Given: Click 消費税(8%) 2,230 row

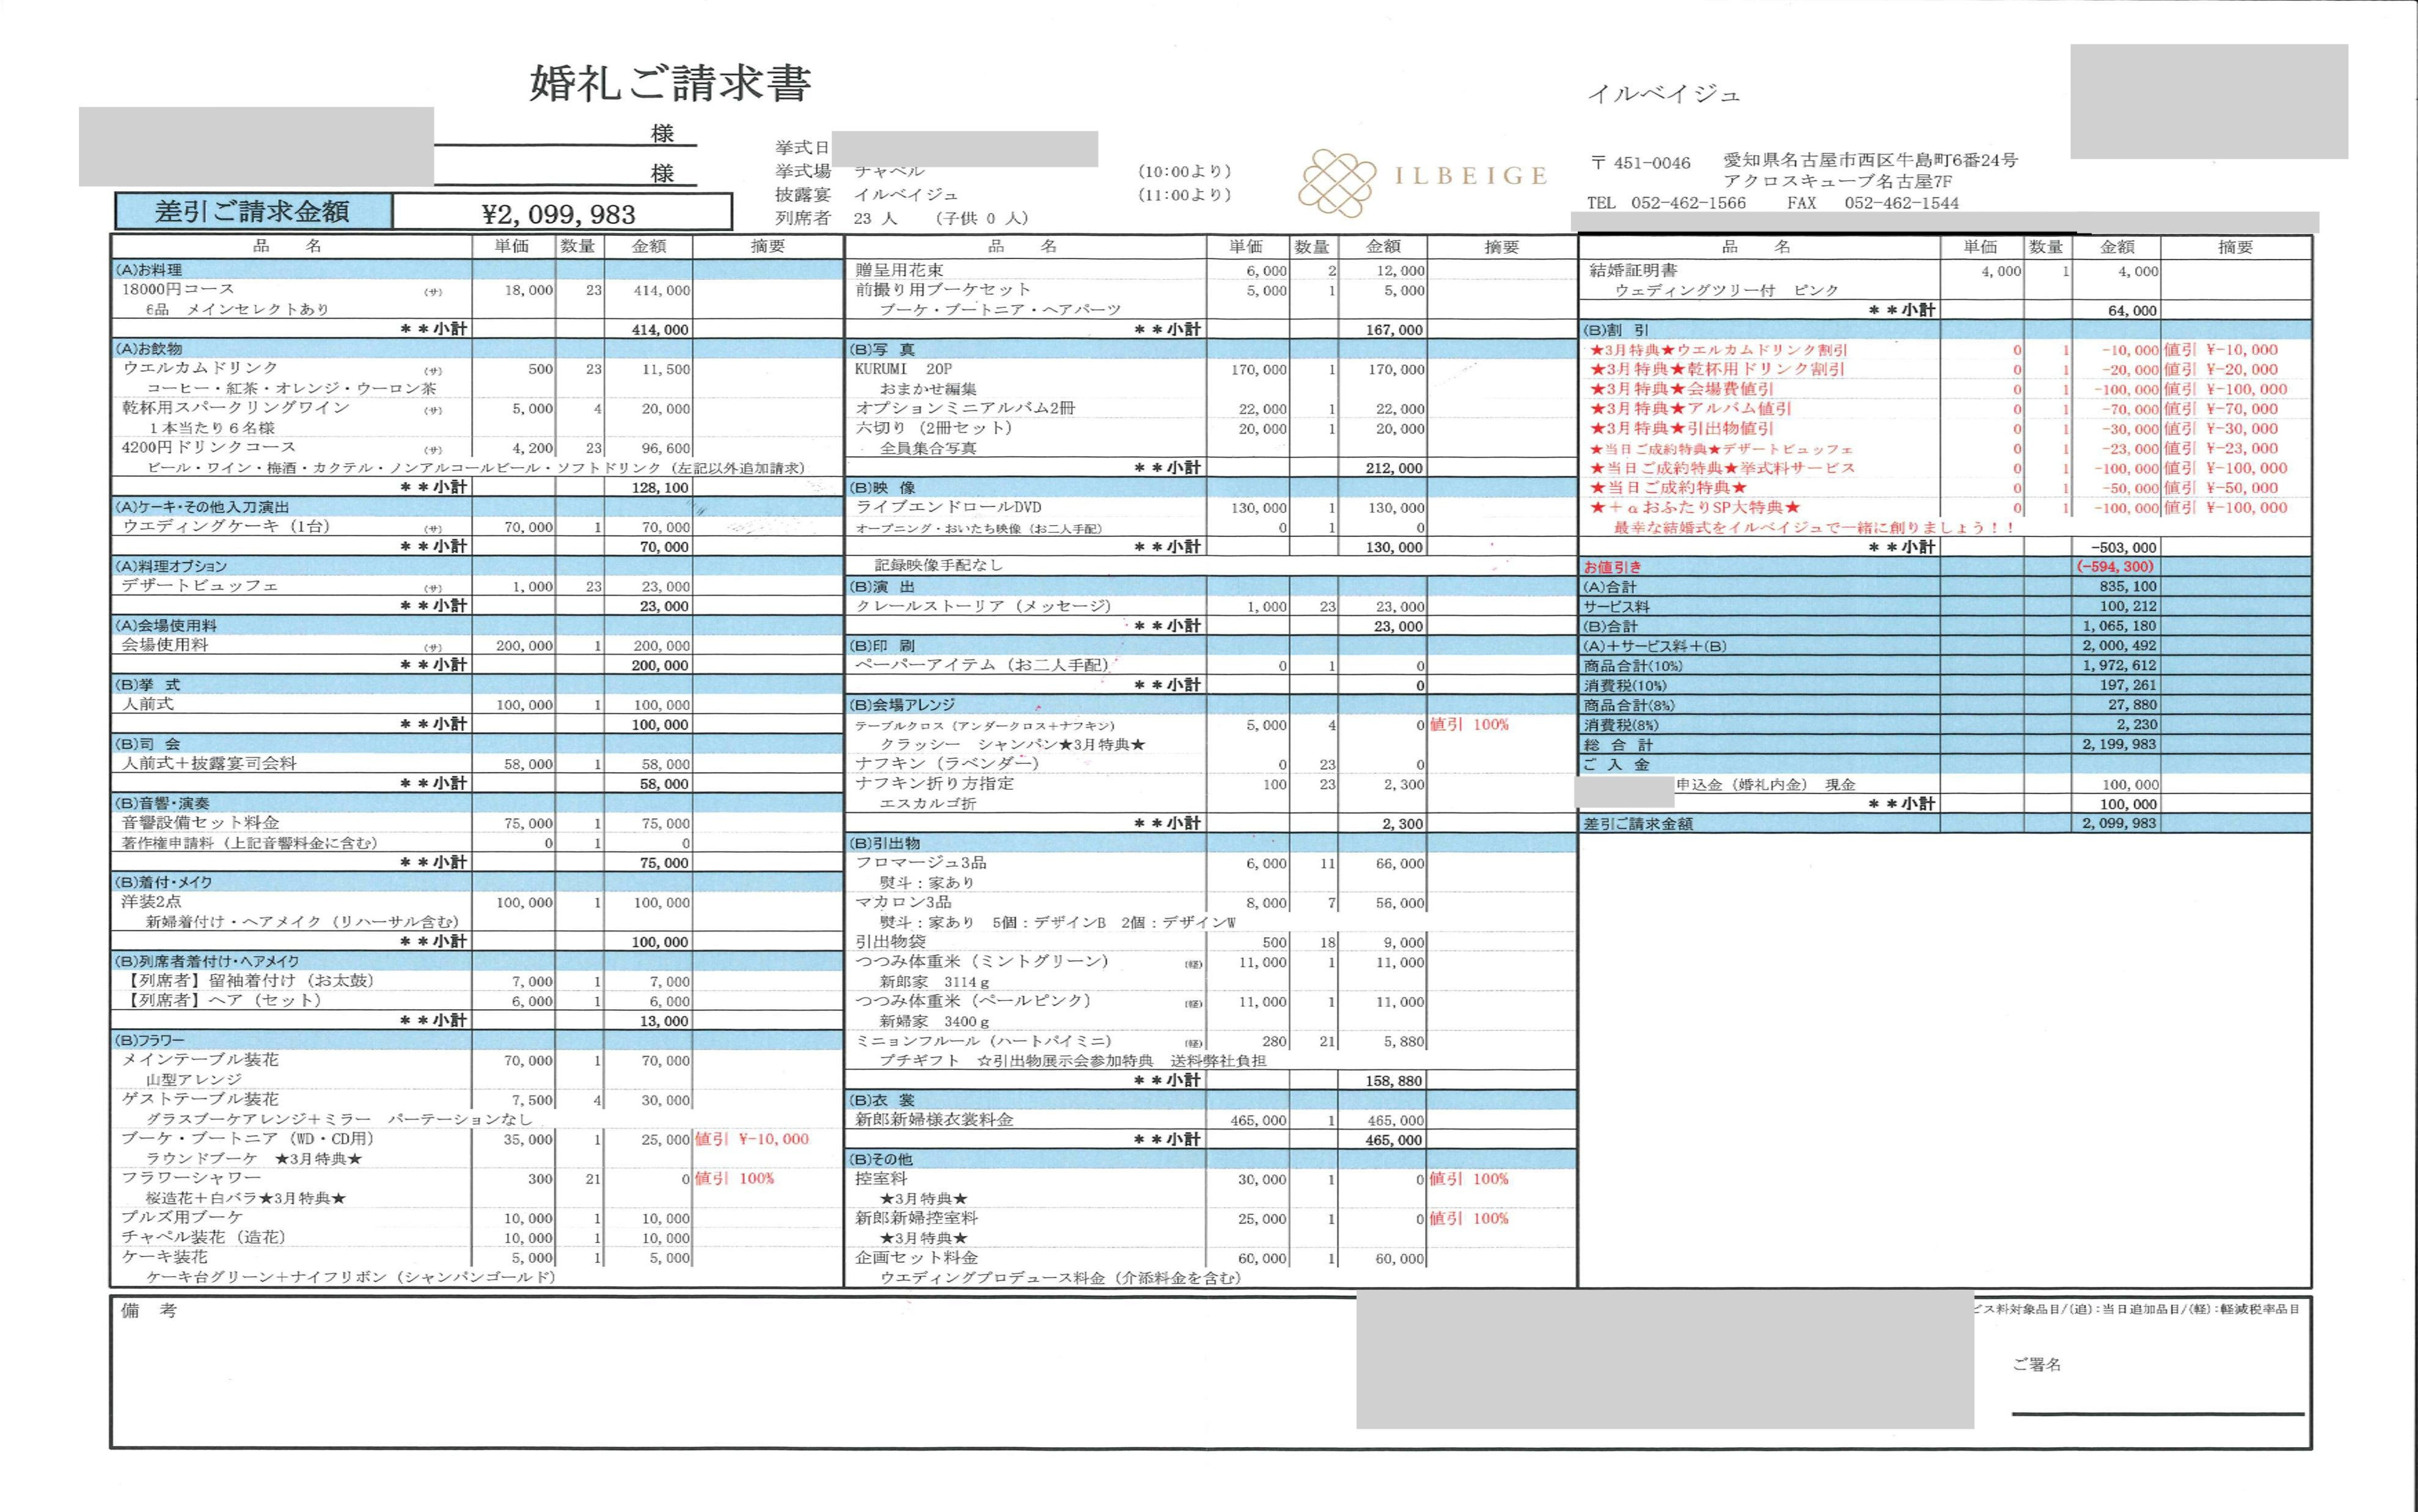Looking at the screenshot, I should (1945, 724).
